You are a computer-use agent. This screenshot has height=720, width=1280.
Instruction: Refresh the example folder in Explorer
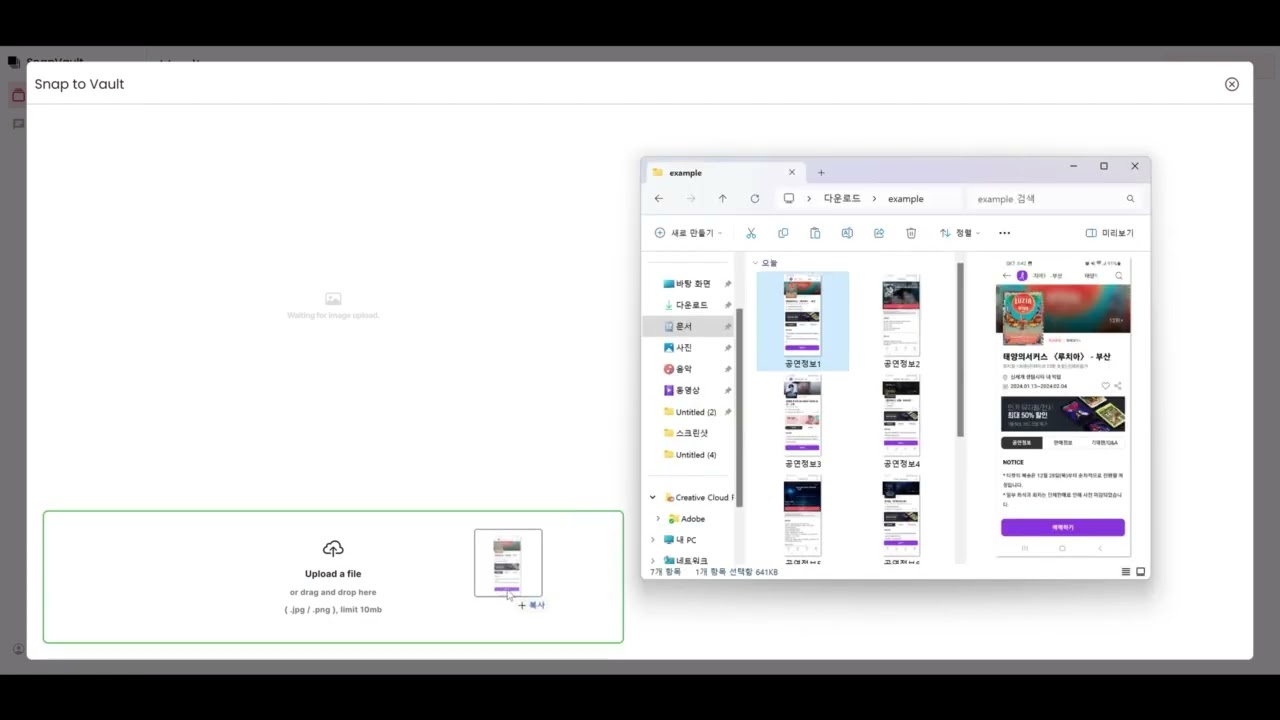pos(755,199)
